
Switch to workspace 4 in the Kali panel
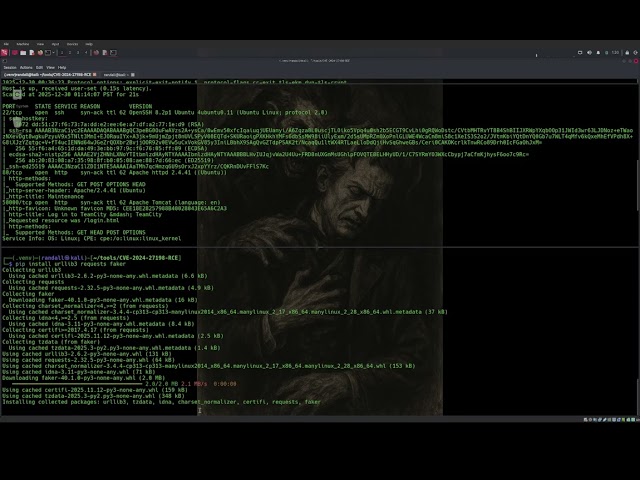[x=86, y=53]
